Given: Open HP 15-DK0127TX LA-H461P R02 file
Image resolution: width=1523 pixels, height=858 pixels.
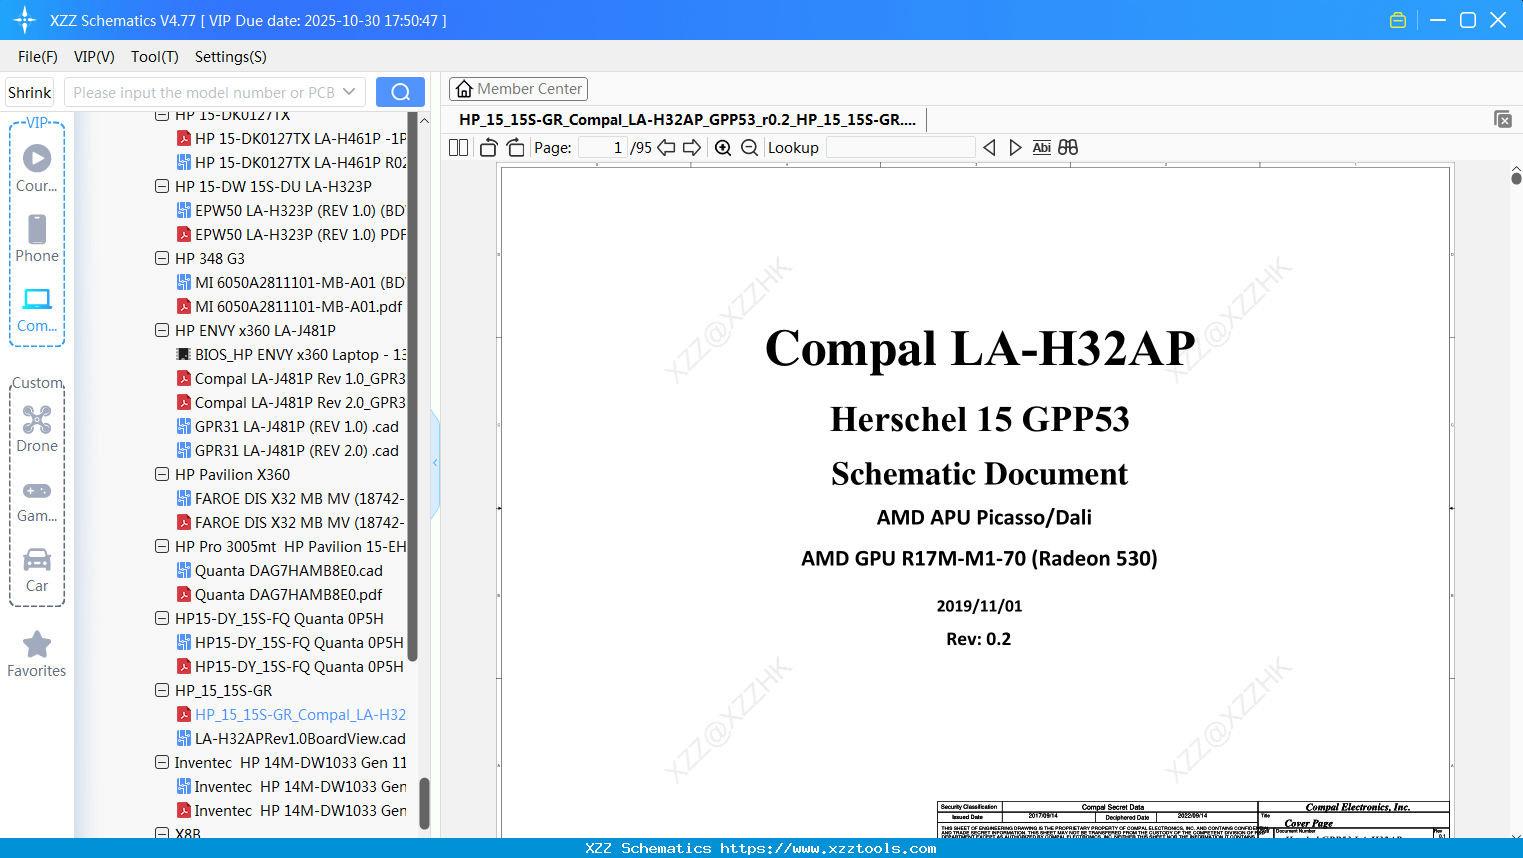Looking at the screenshot, I should click(x=291, y=162).
